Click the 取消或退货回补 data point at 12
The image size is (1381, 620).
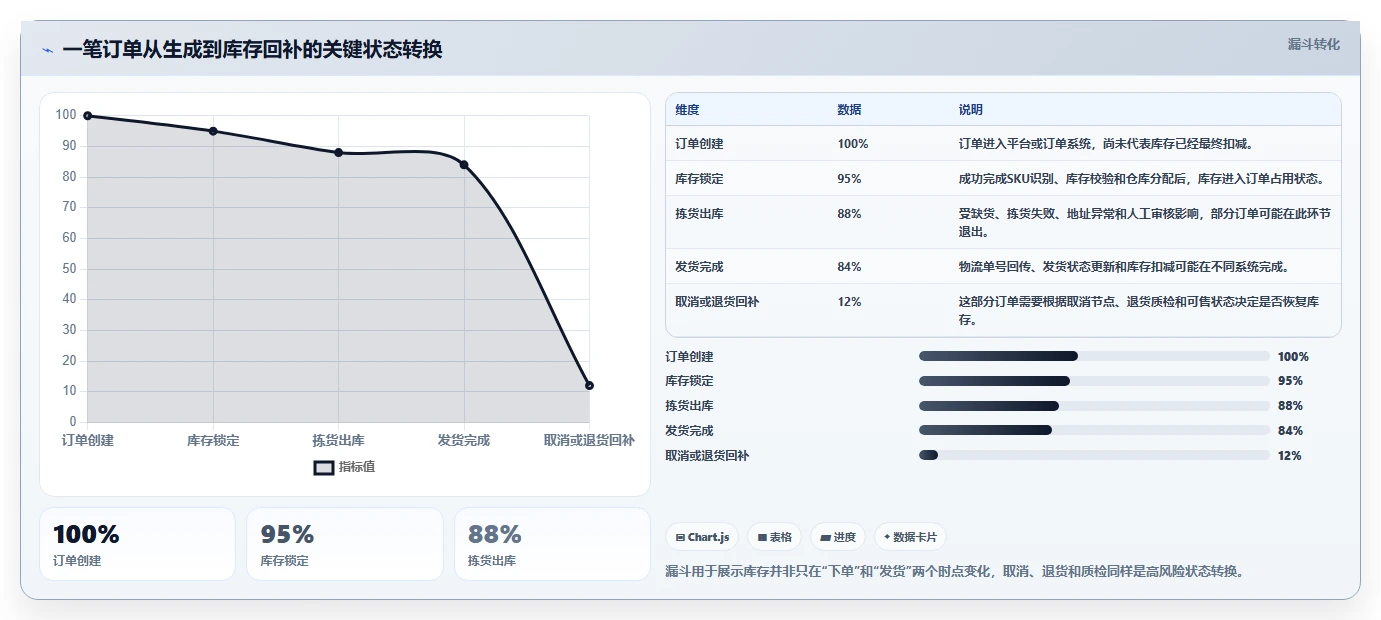tap(589, 385)
